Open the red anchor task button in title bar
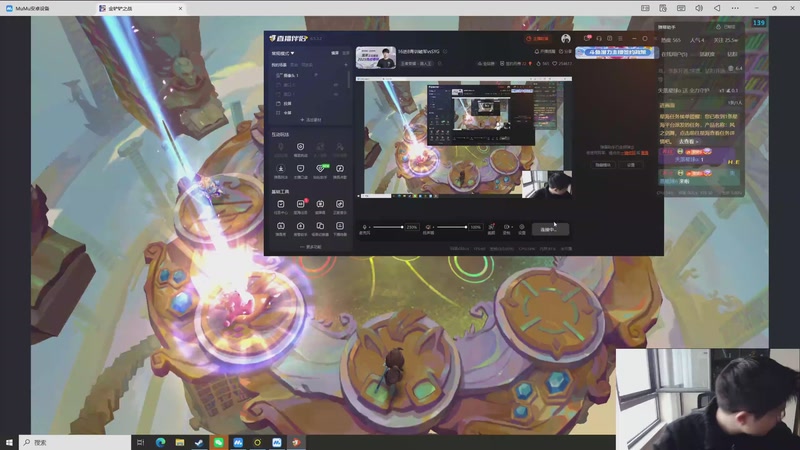This screenshot has height=450, width=800. [x=537, y=39]
